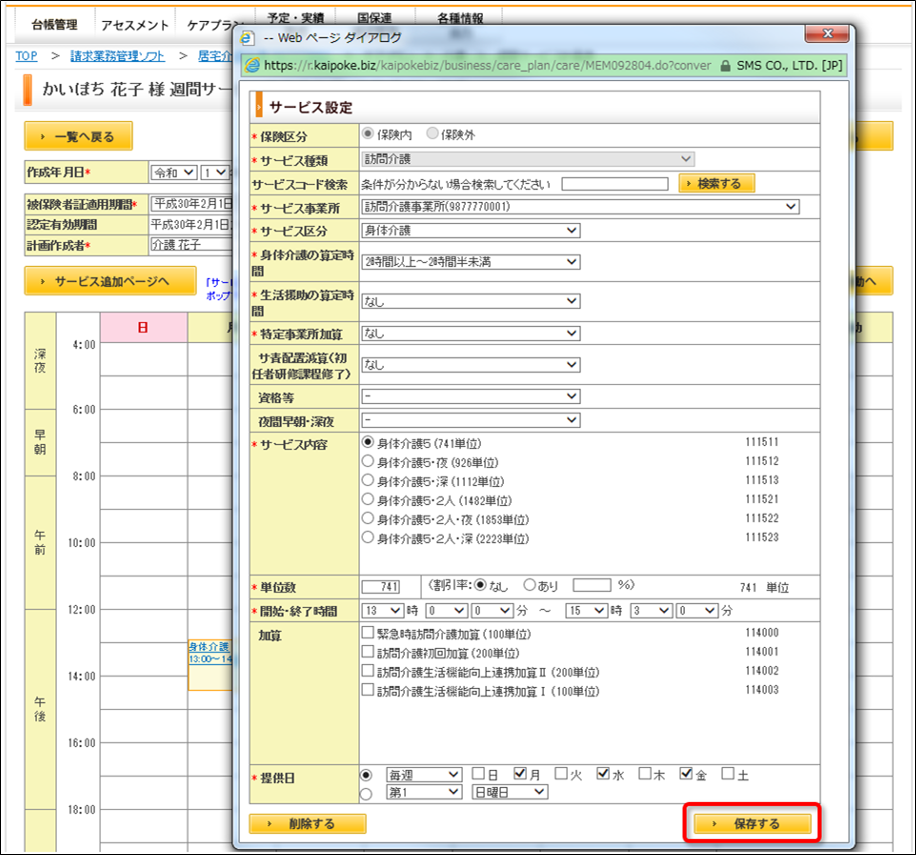
Task: Click the 計画作成者 field with 介護 花子
Action: pyautogui.click(x=192, y=244)
